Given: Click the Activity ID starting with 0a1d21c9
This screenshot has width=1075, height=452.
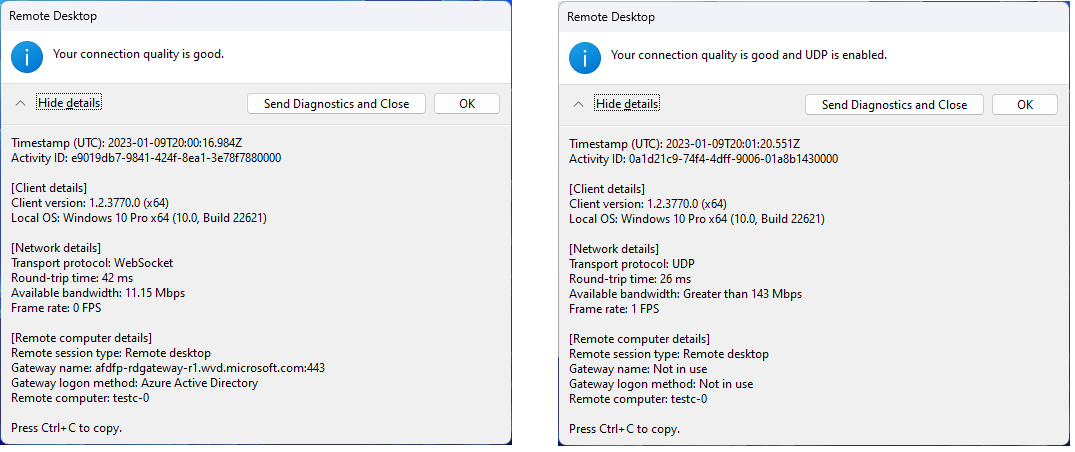Looking at the screenshot, I should click(x=703, y=159).
